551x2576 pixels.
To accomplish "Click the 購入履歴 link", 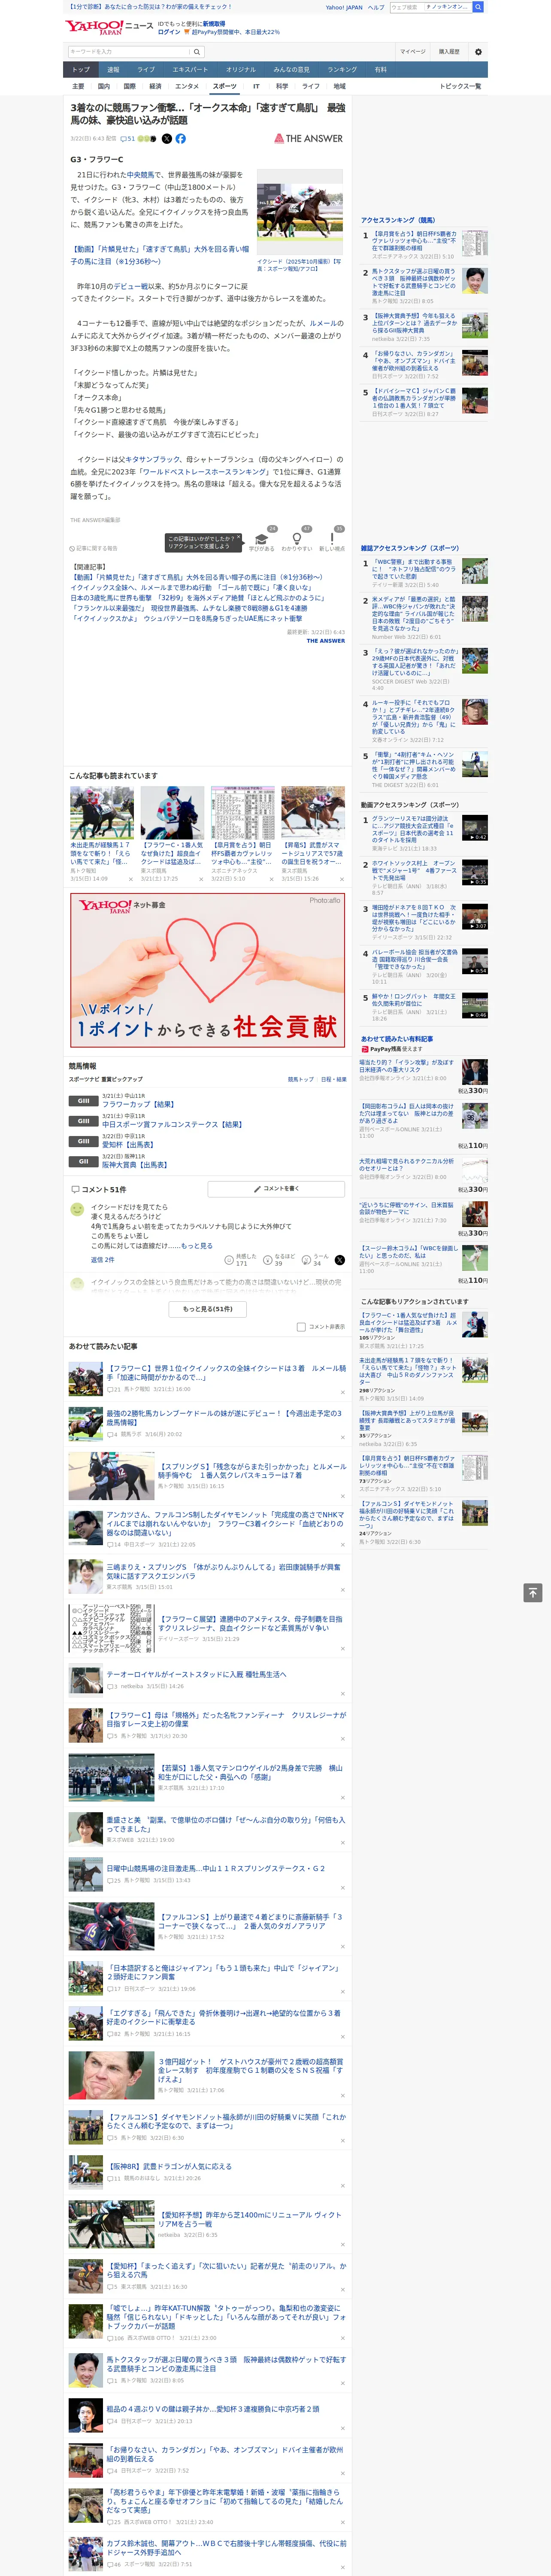I will click(x=449, y=51).
